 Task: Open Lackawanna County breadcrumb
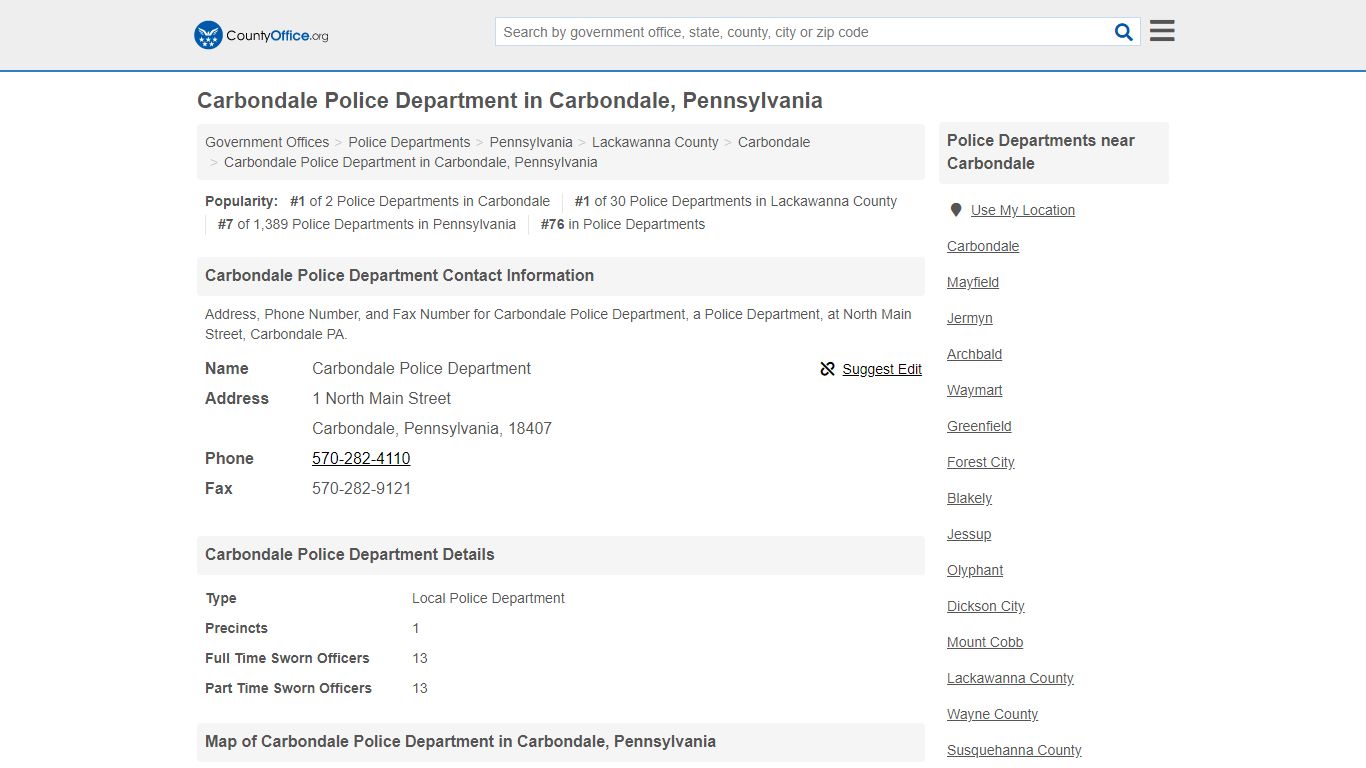655,142
